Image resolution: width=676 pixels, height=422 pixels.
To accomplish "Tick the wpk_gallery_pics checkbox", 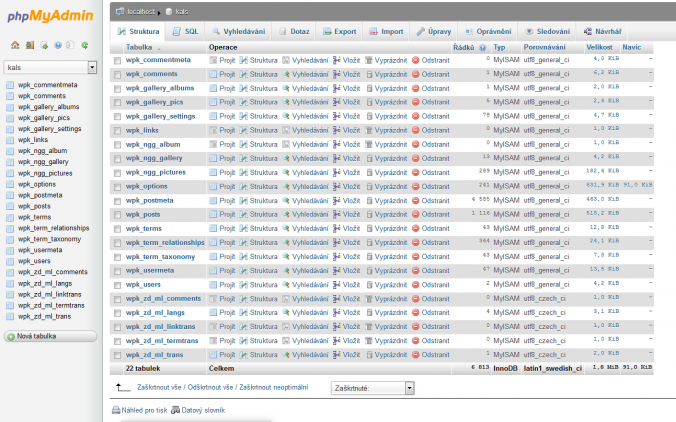I will pyautogui.click(x=117, y=103).
